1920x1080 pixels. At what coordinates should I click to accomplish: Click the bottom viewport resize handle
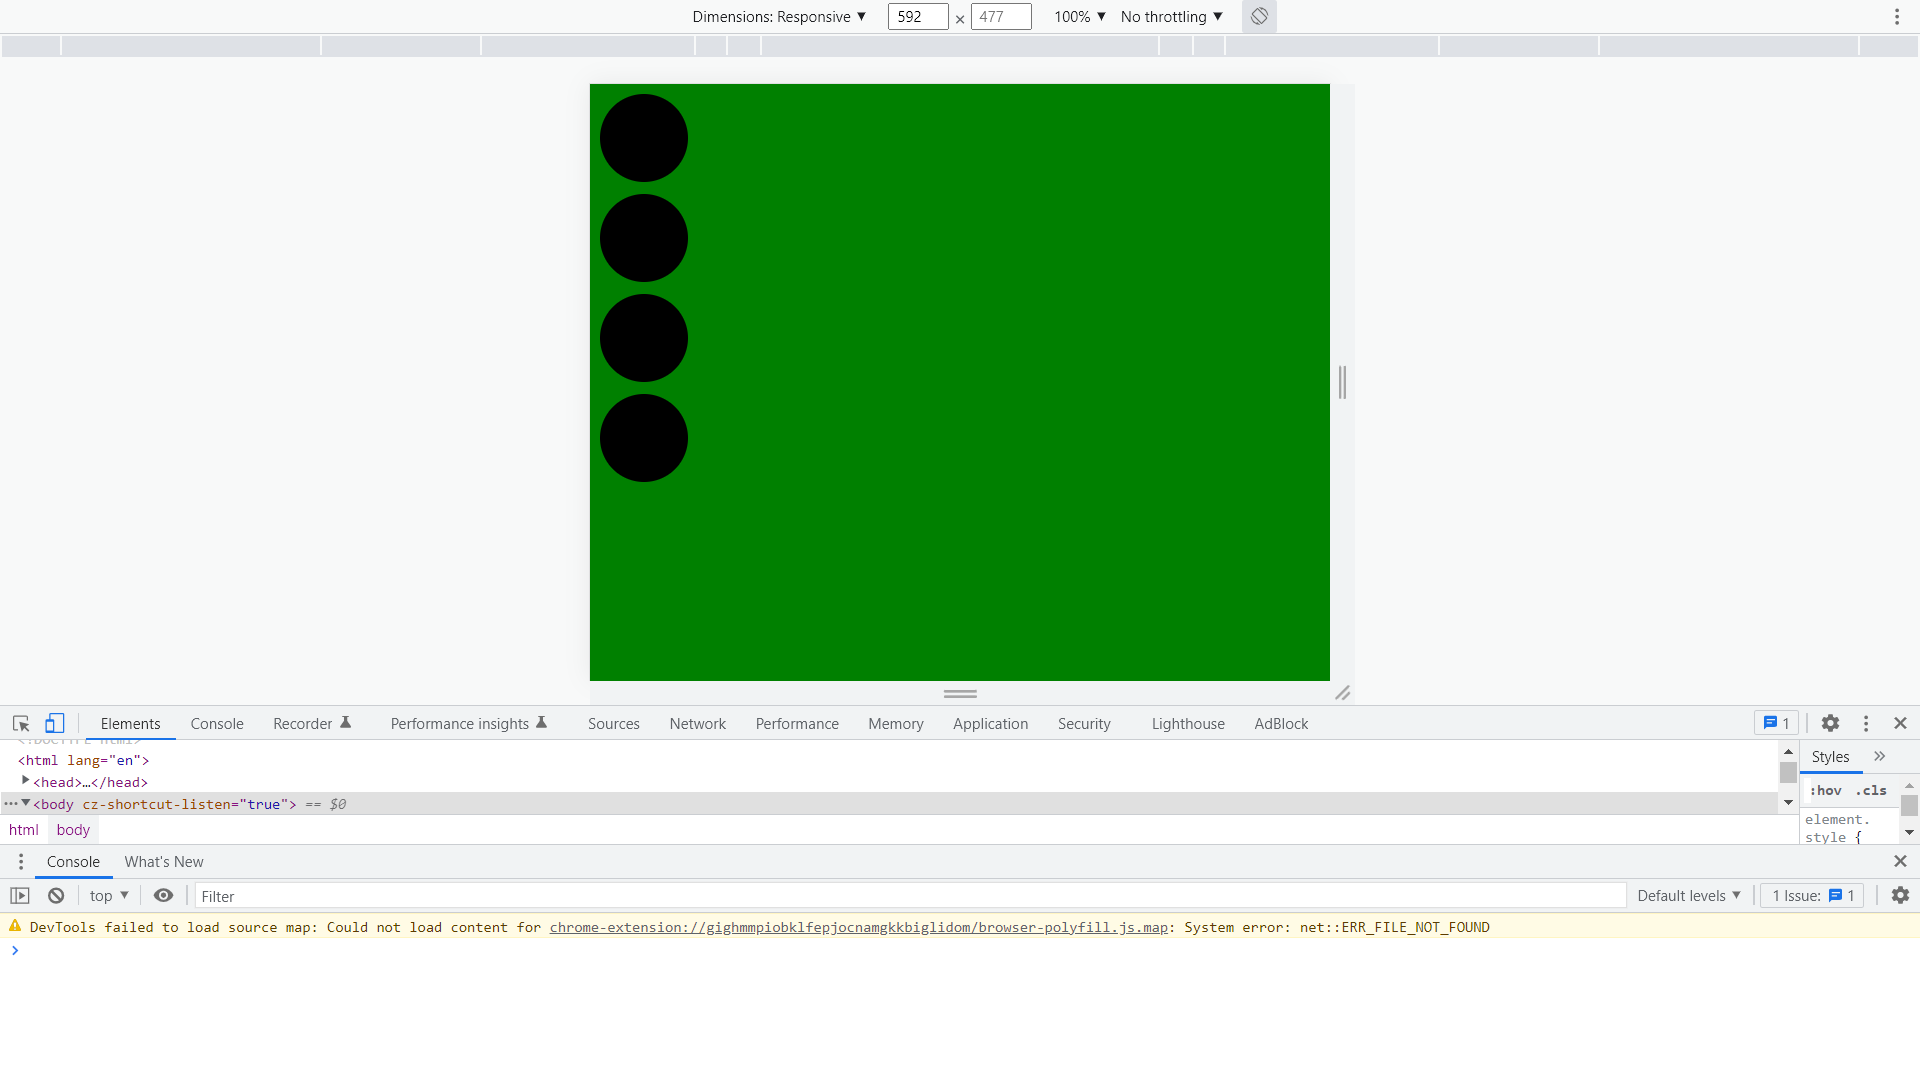(x=960, y=693)
